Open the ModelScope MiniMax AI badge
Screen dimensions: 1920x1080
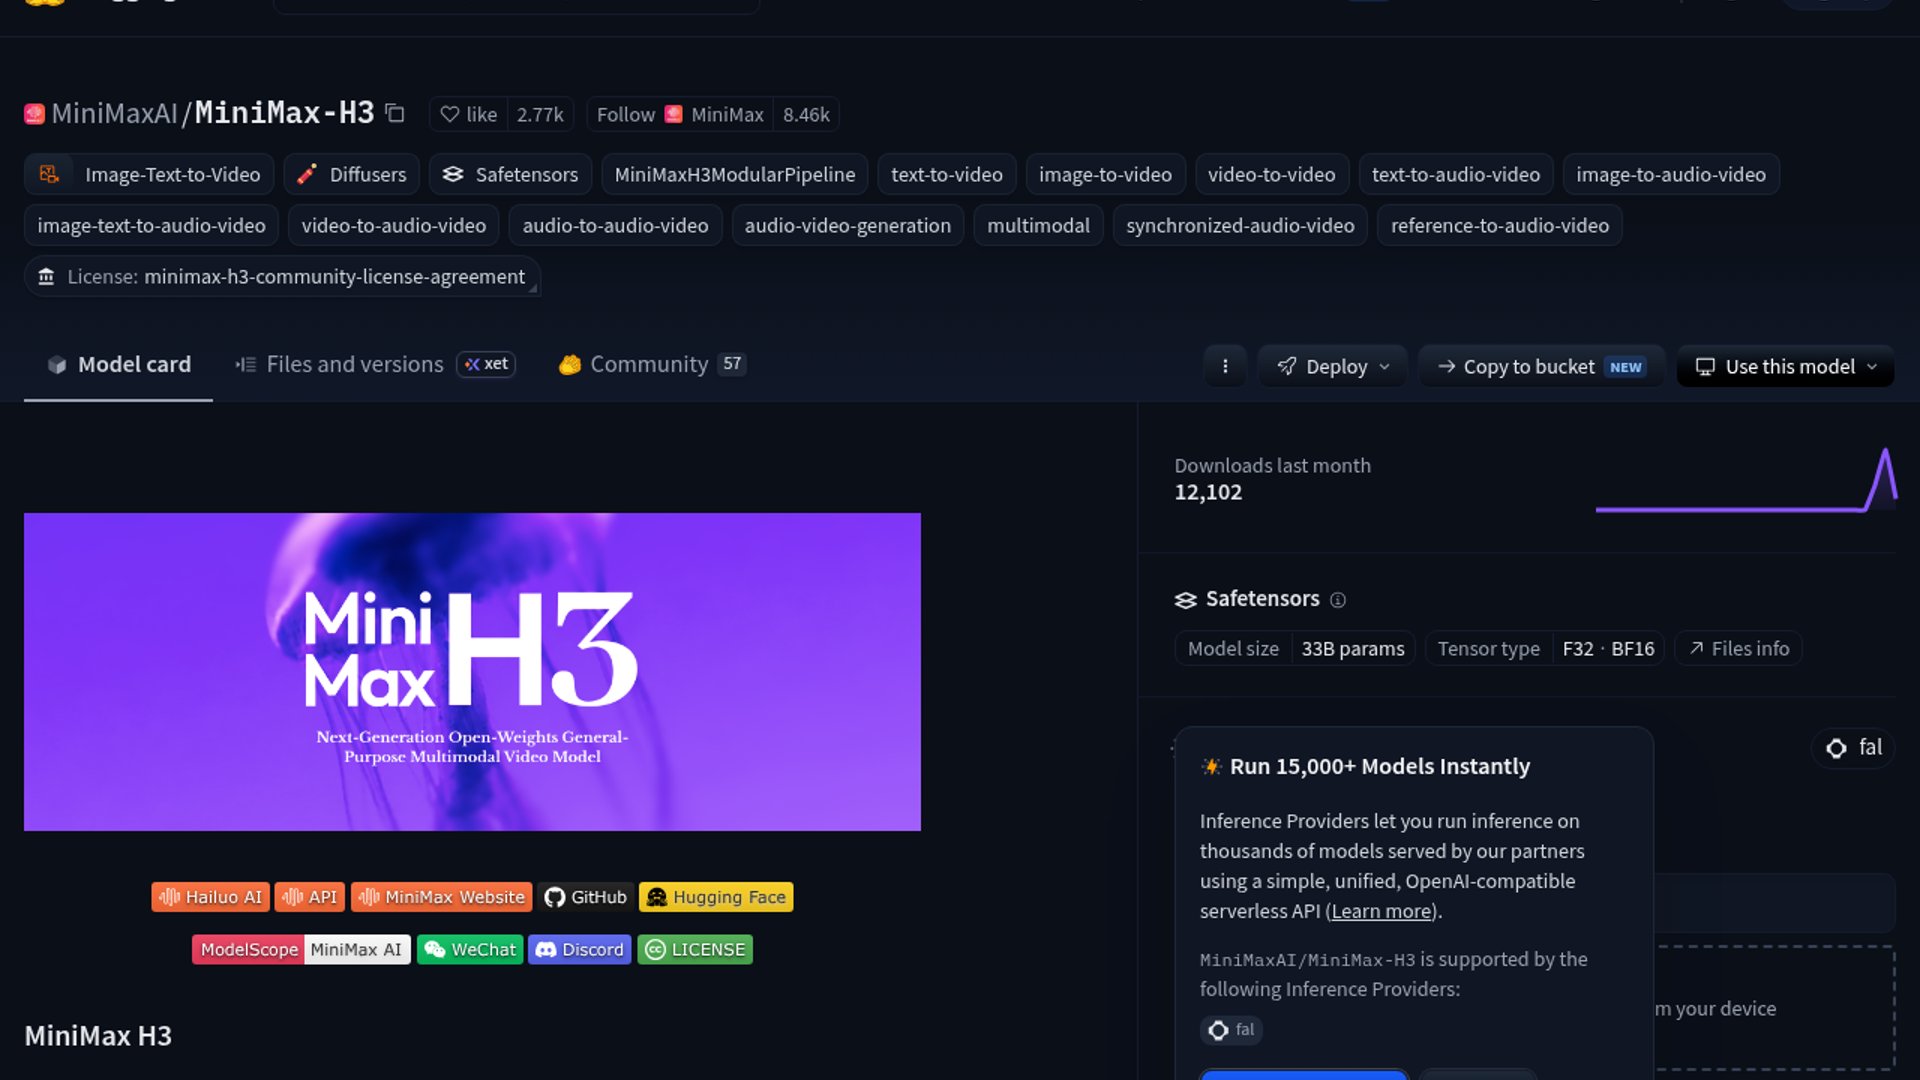[301, 949]
